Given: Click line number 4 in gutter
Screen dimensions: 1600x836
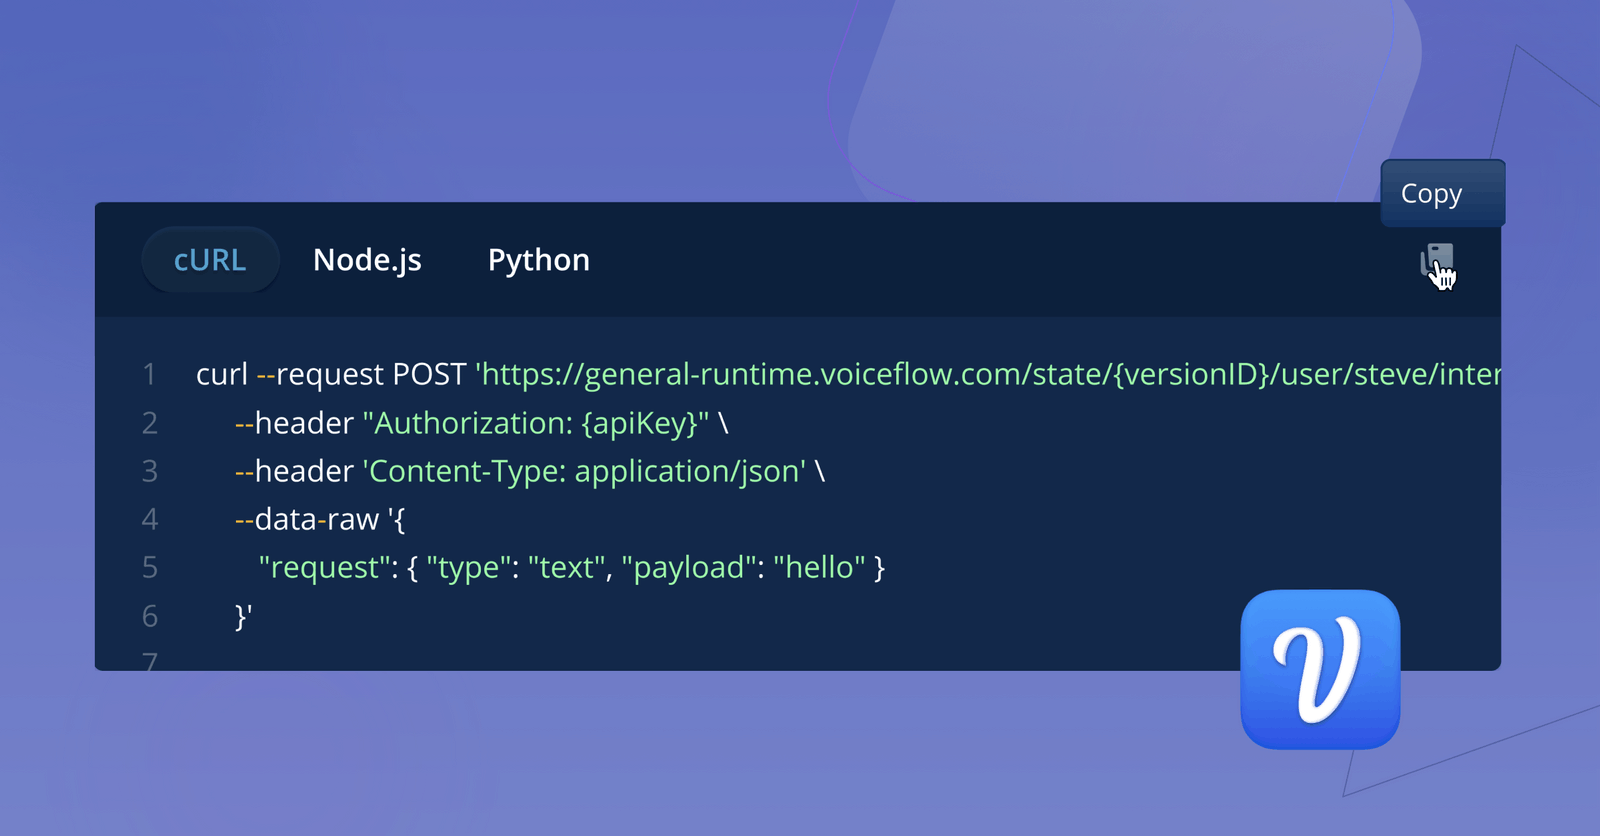Looking at the screenshot, I should coord(149,519).
